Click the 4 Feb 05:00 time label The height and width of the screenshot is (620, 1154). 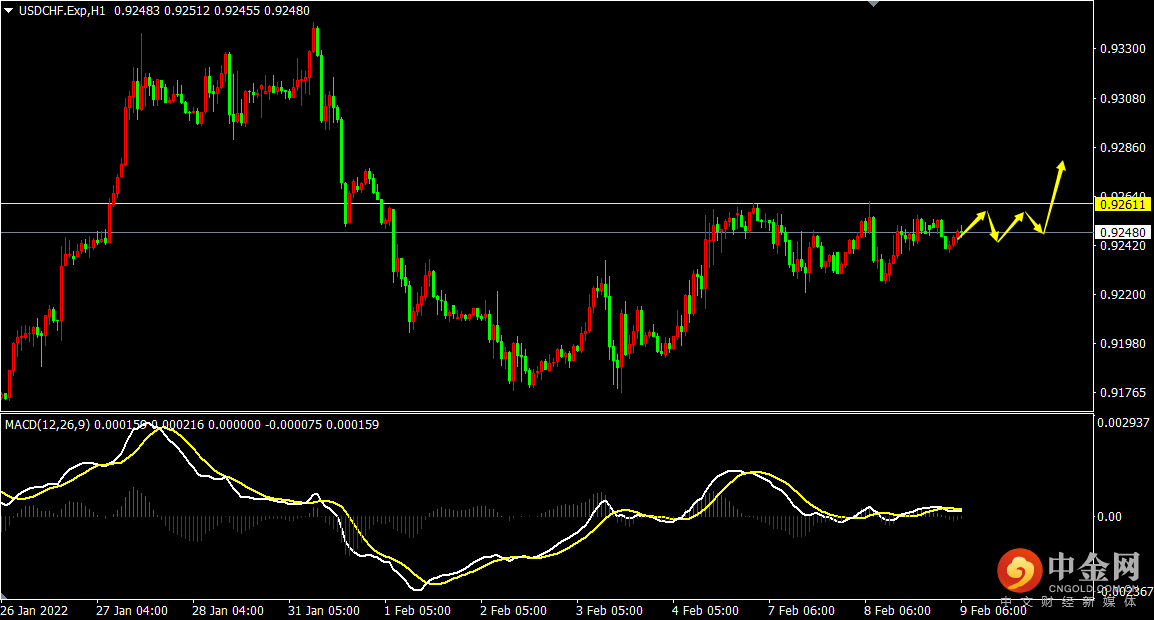(x=705, y=611)
